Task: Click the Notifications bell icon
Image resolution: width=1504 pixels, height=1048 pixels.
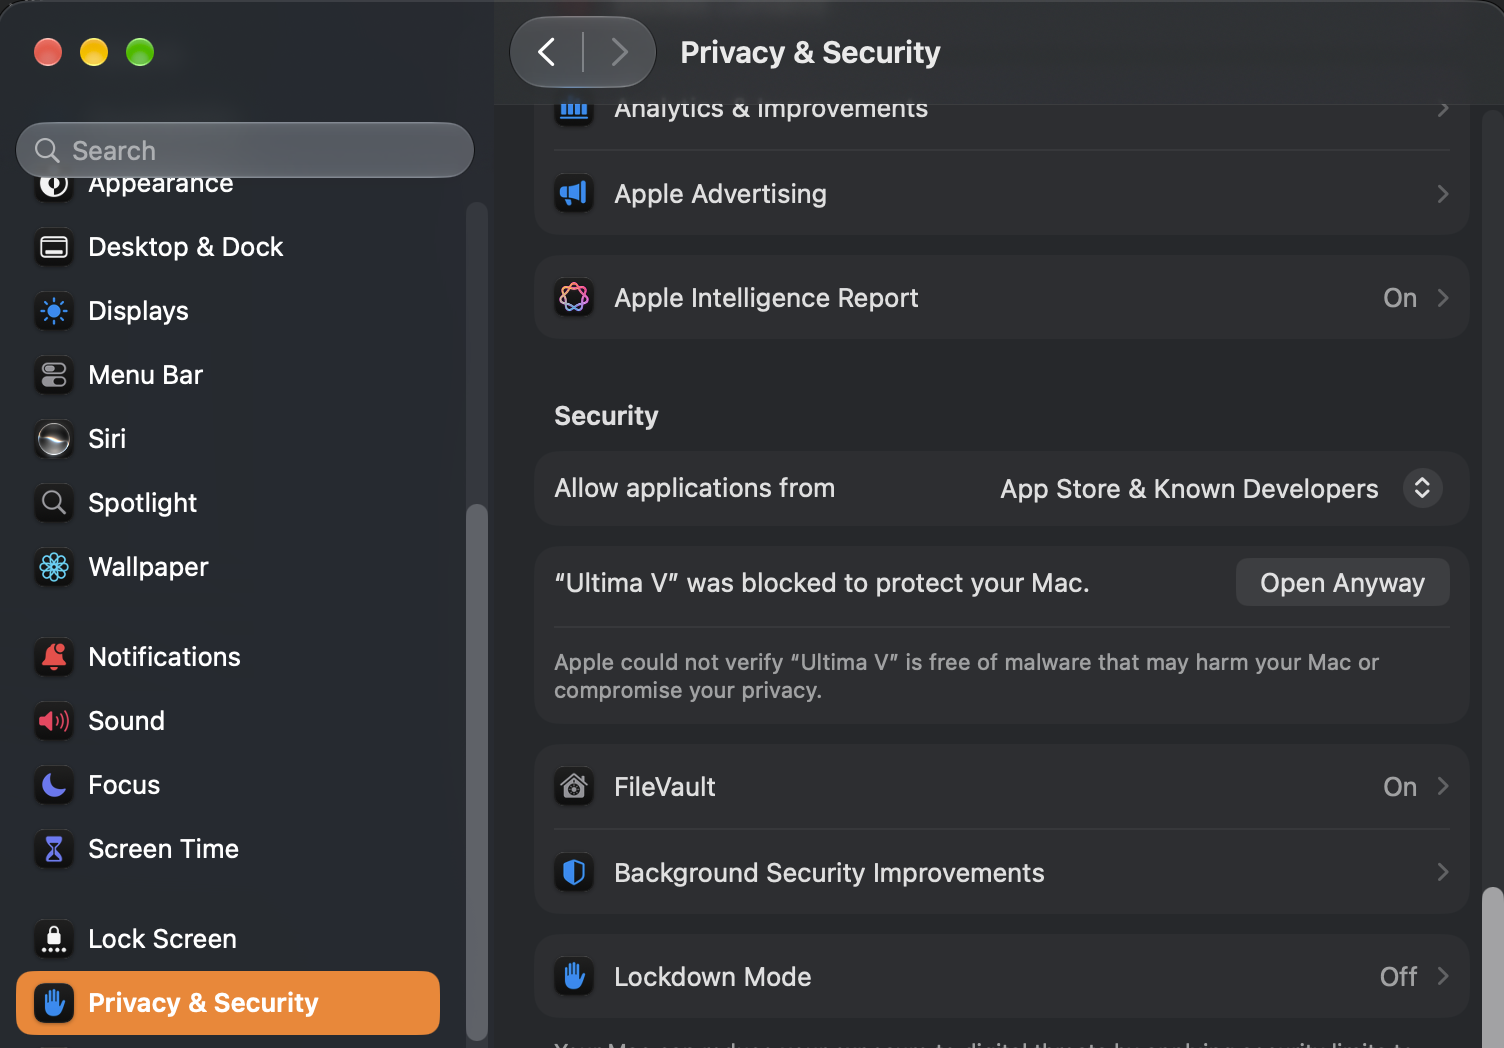Action: click(x=54, y=657)
